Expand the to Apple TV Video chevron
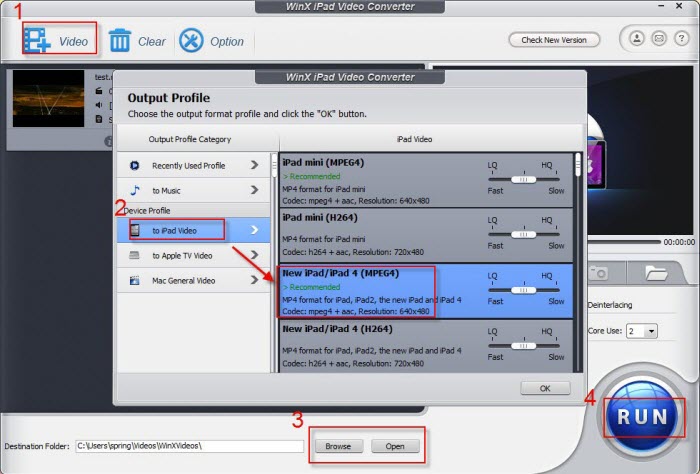Screen dimensions: 700x474 click(x=254, y=255)
